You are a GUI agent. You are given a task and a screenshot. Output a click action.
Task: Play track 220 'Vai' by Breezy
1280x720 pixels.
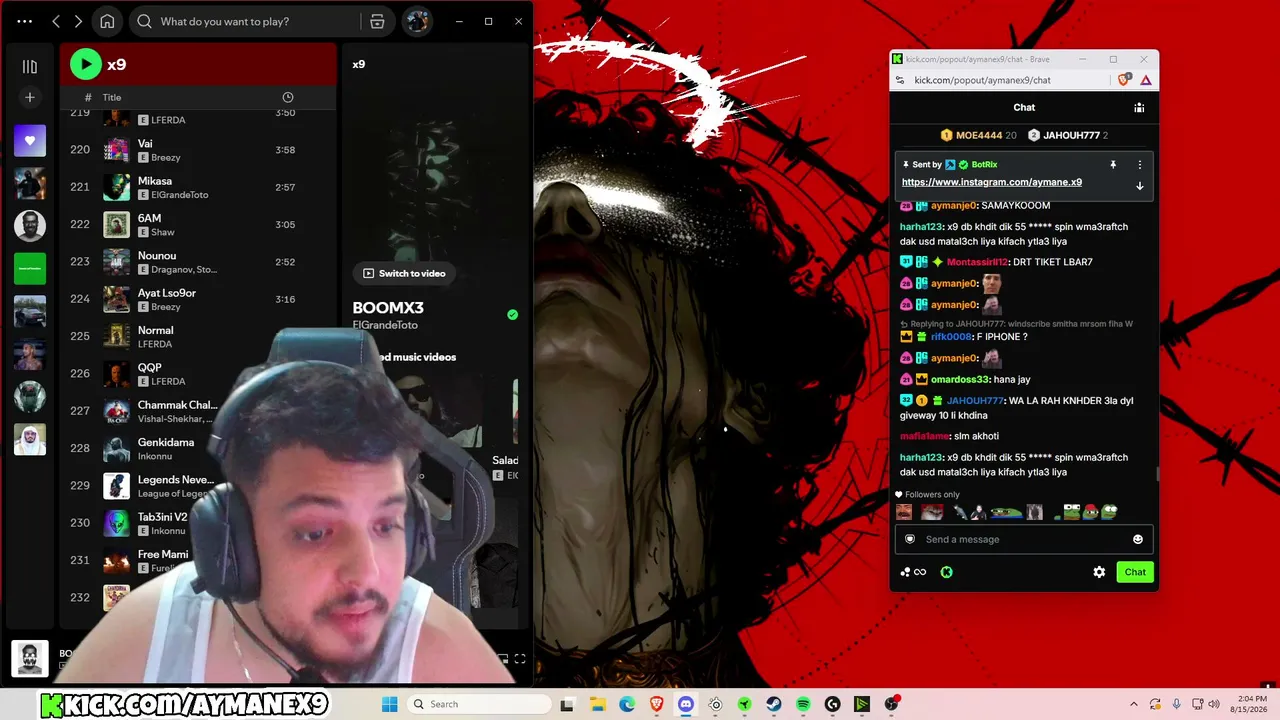(x=198, y=150)
